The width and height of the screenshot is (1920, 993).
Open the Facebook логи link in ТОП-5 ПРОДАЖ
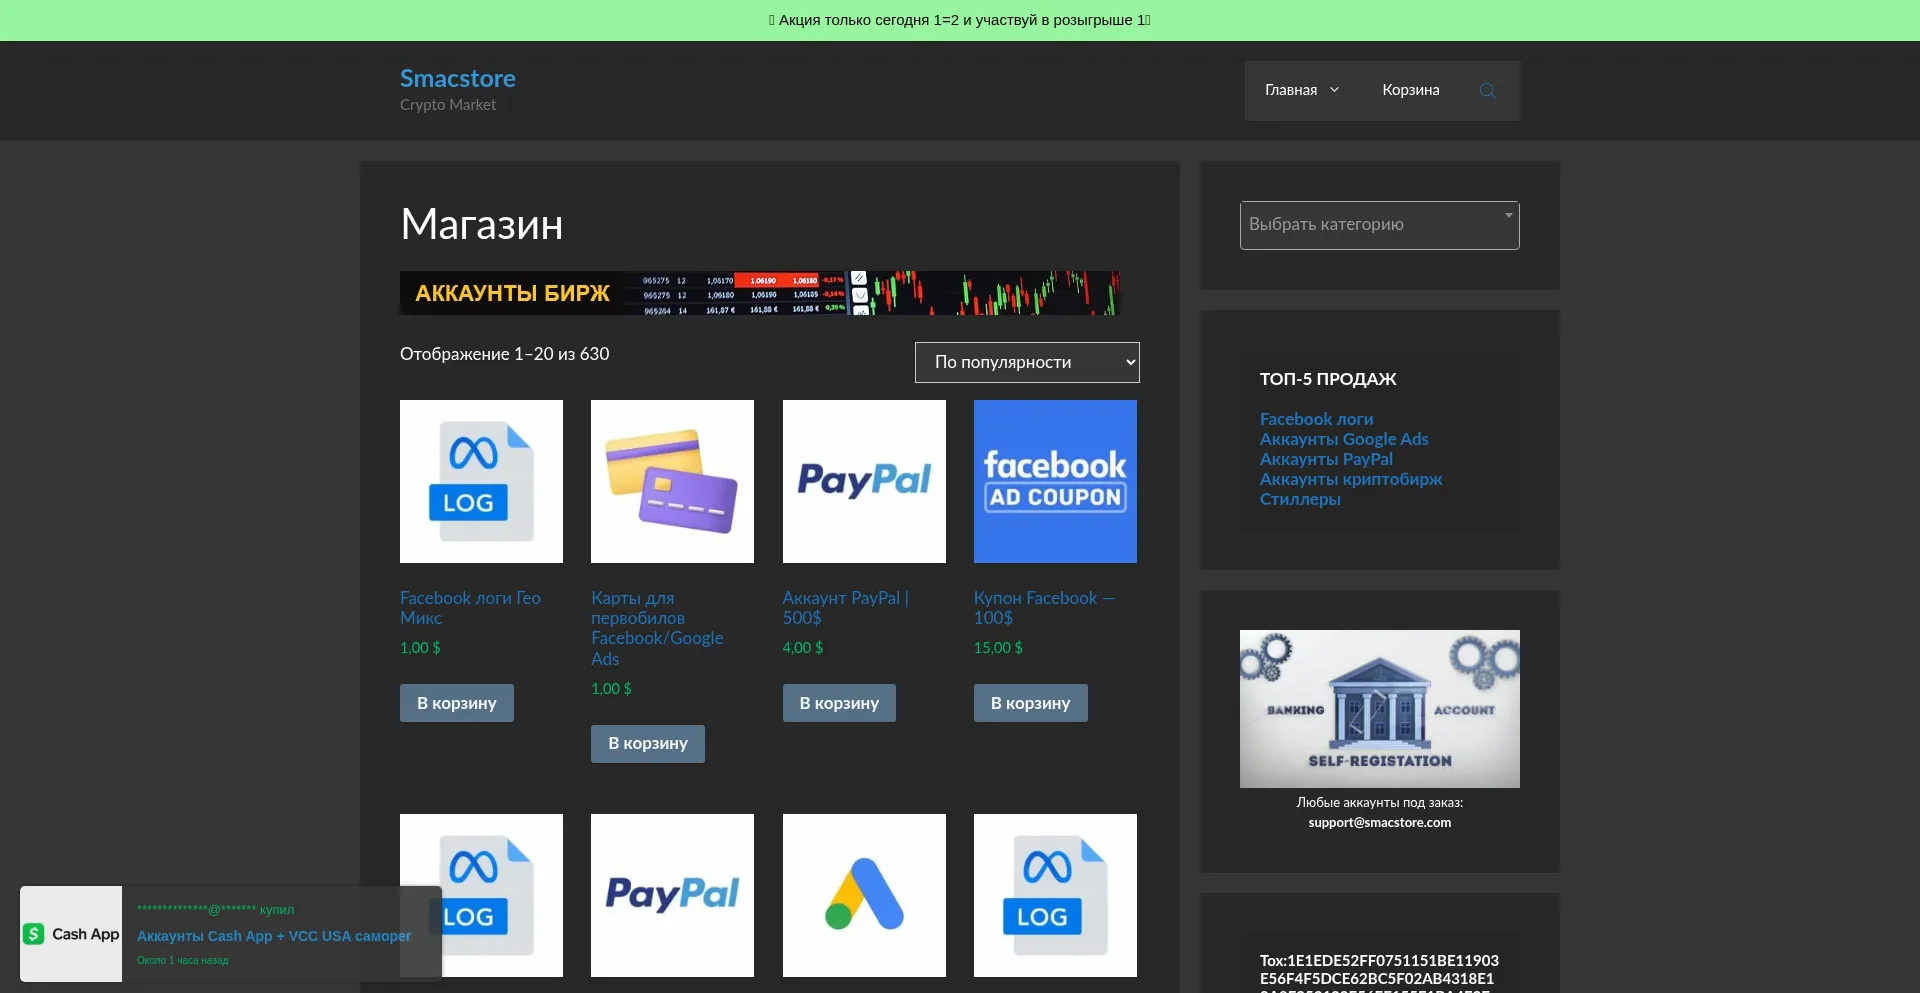[x=1316, y=419]
